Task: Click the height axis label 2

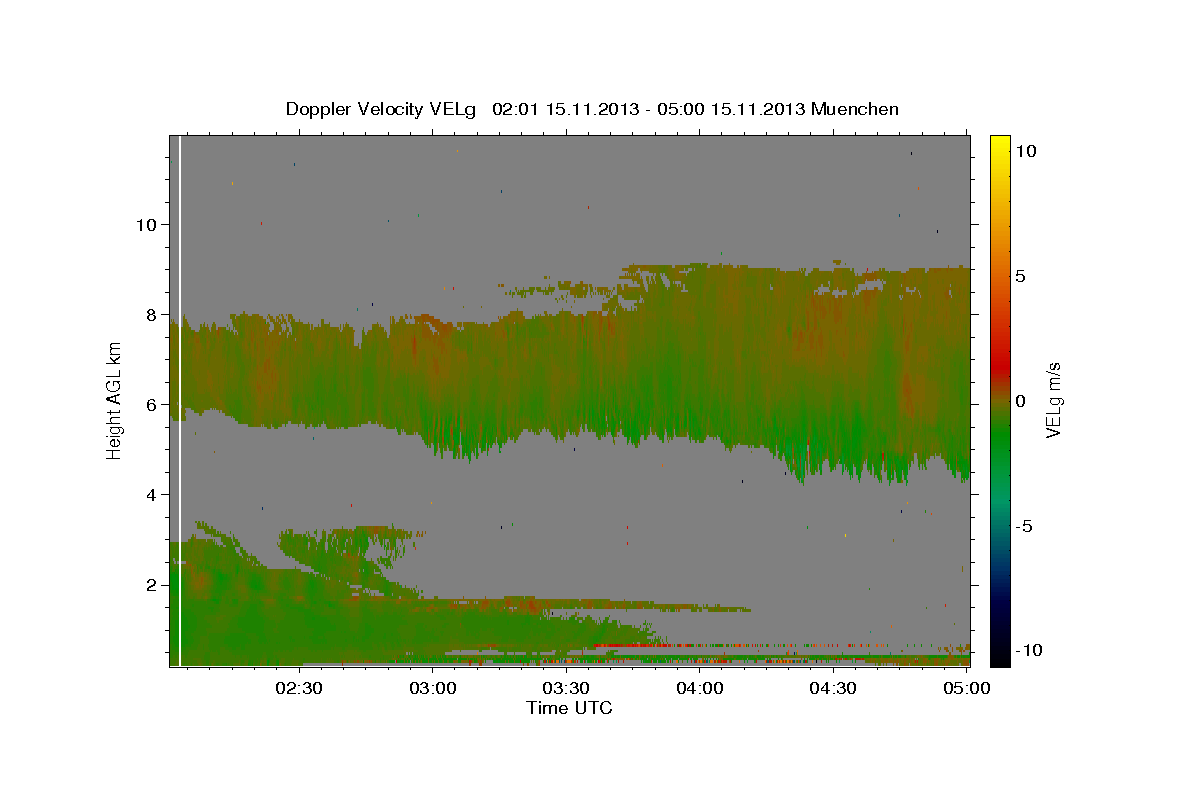Action: pyautogui.click(x=152, y=585)
